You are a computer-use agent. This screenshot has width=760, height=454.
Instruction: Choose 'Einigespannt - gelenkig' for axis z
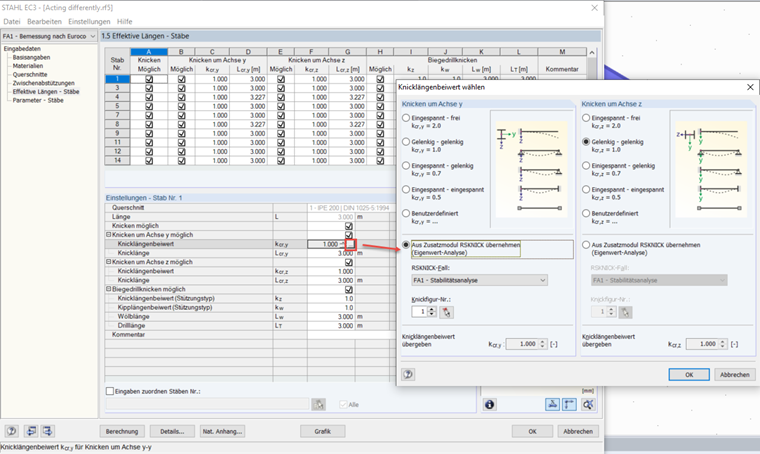tap(586, 166)
